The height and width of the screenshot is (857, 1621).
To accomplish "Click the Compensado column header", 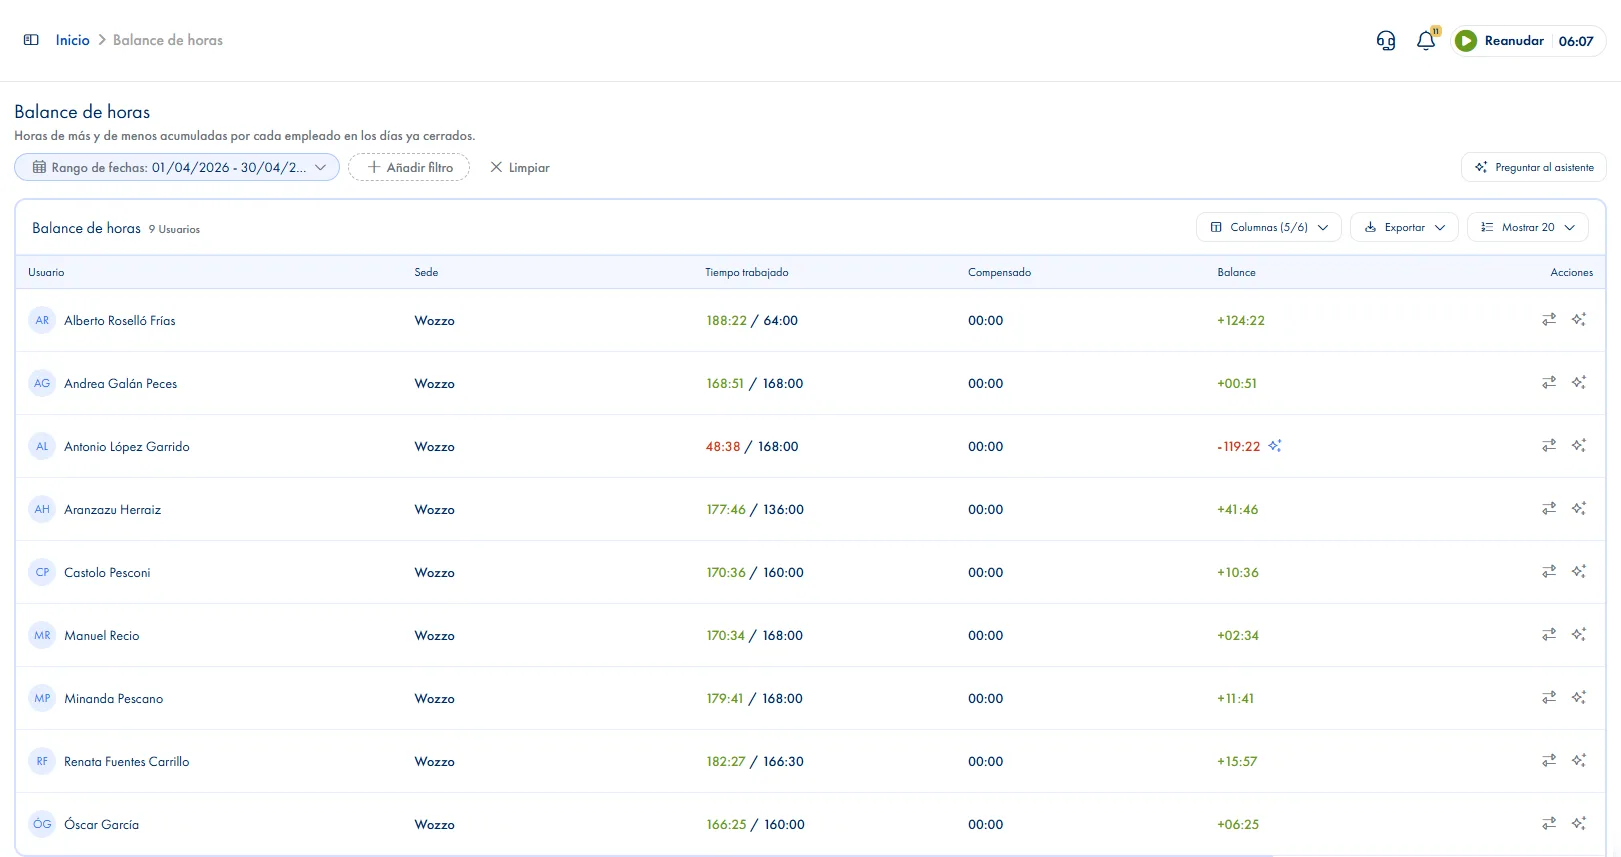I will pyautogui.click(x=999, y=272).
